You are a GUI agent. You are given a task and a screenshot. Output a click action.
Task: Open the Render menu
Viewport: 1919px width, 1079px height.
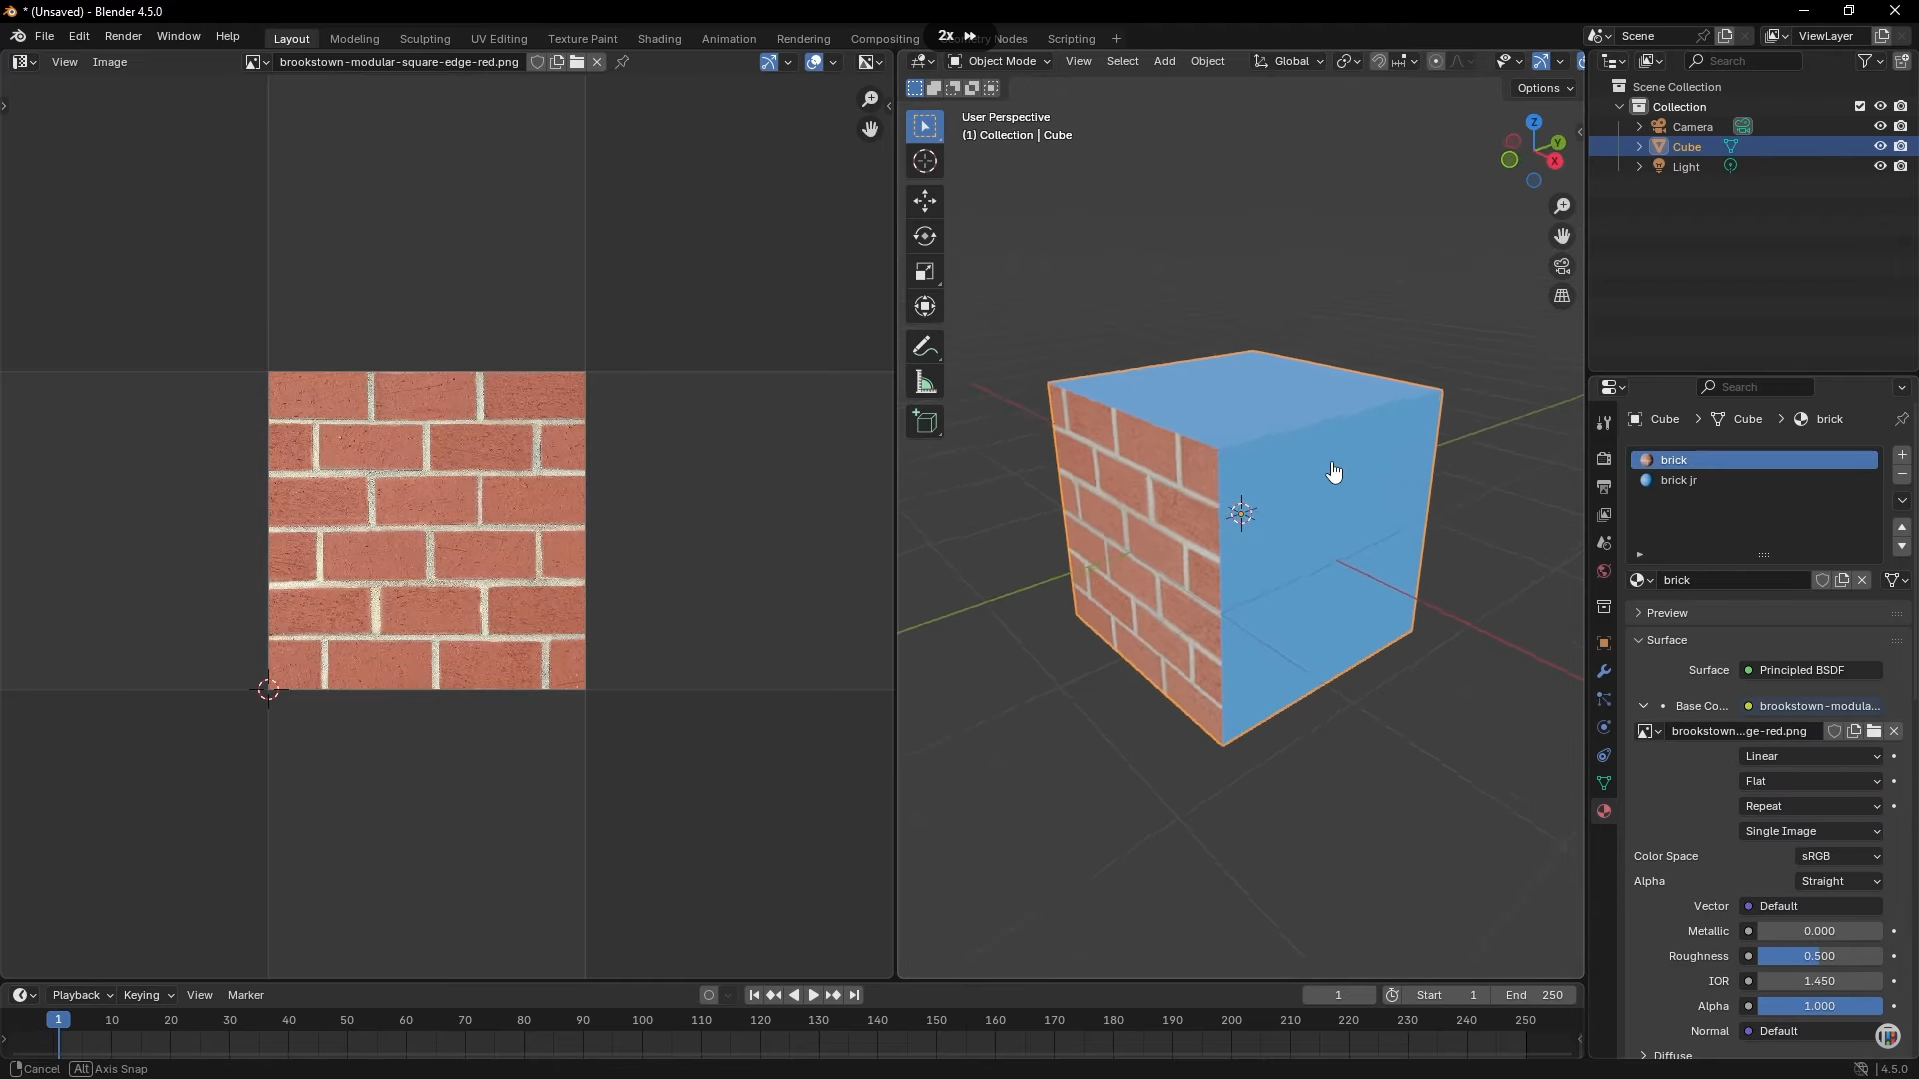pos(123,36)
